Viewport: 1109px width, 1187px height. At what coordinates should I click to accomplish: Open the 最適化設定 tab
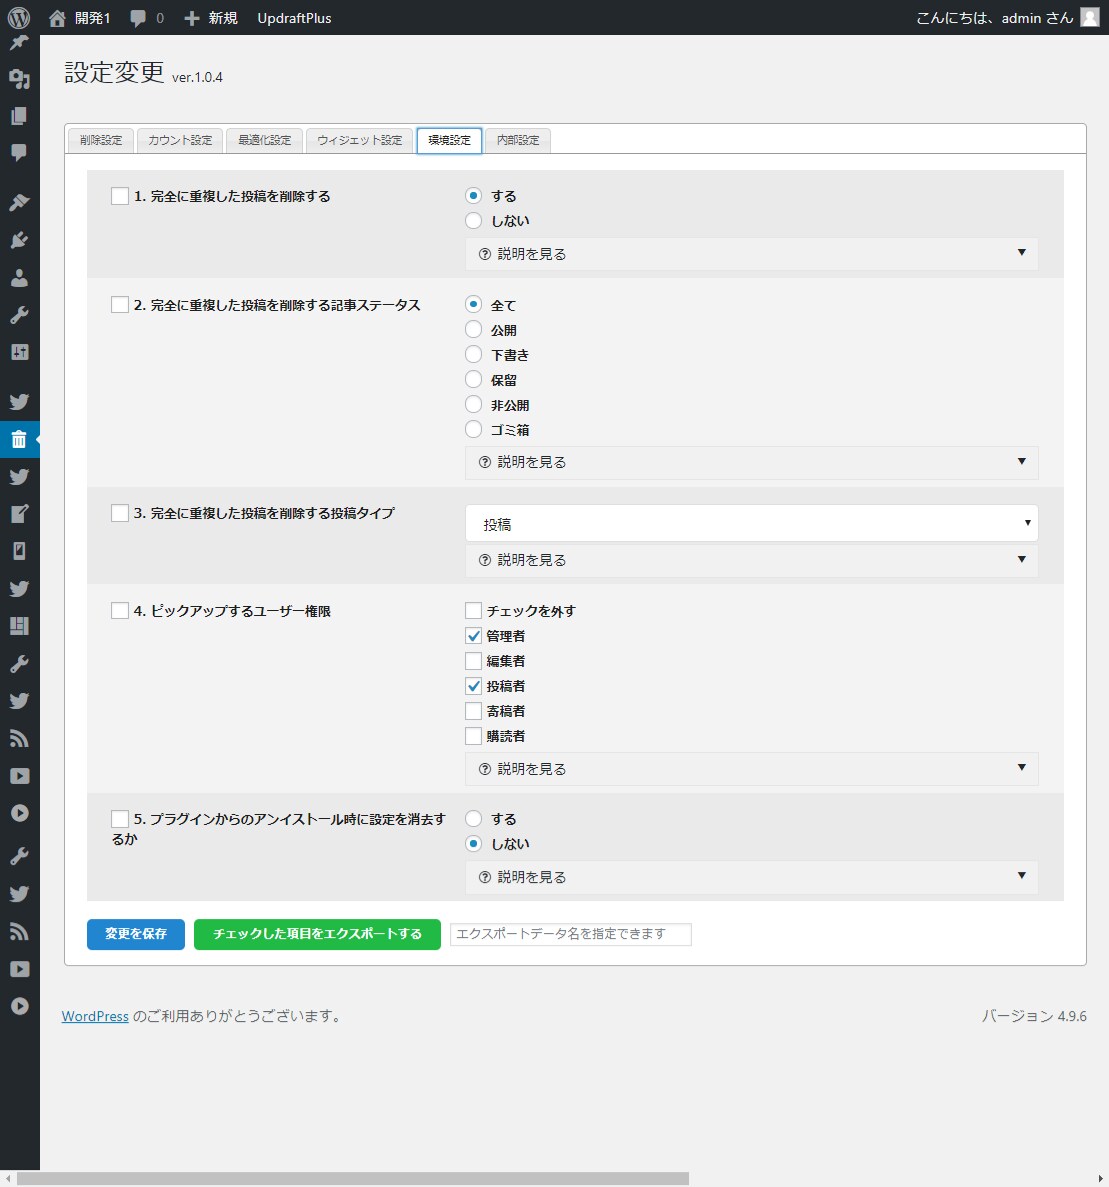tap(264, 140)
